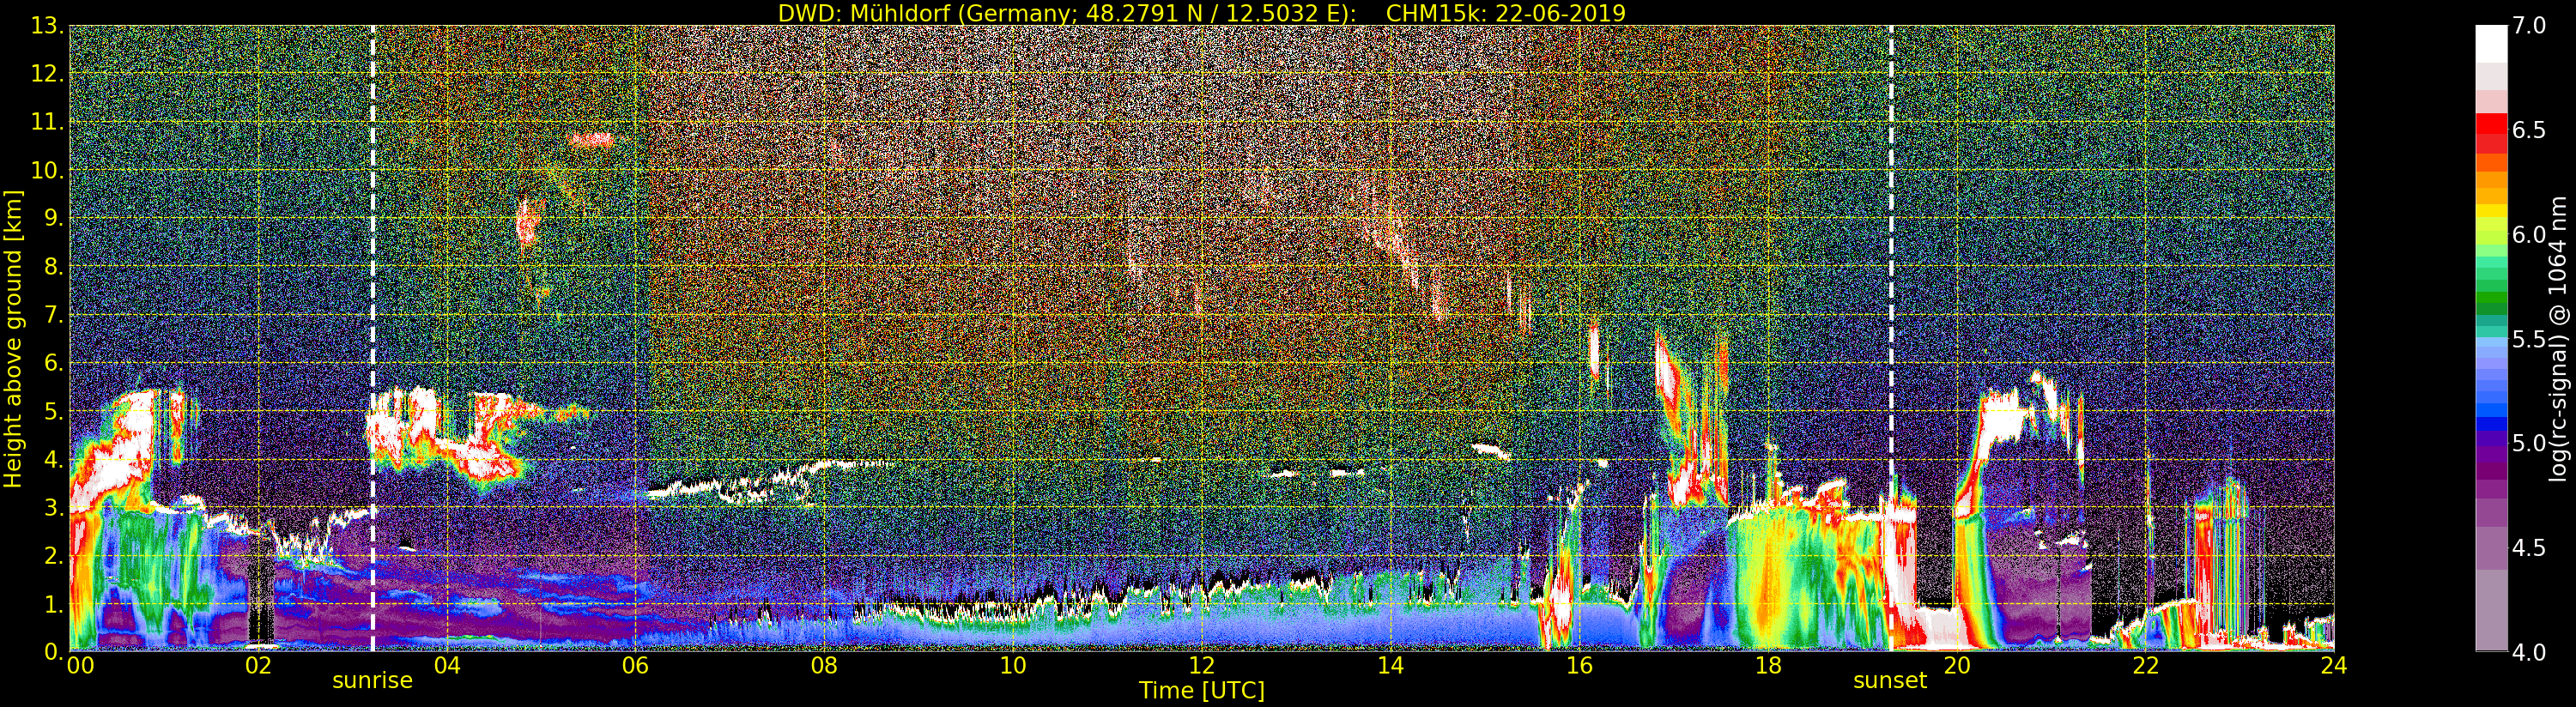
Task: Click the white segment atop the colorbar
Action: (x=2491, y=44)
